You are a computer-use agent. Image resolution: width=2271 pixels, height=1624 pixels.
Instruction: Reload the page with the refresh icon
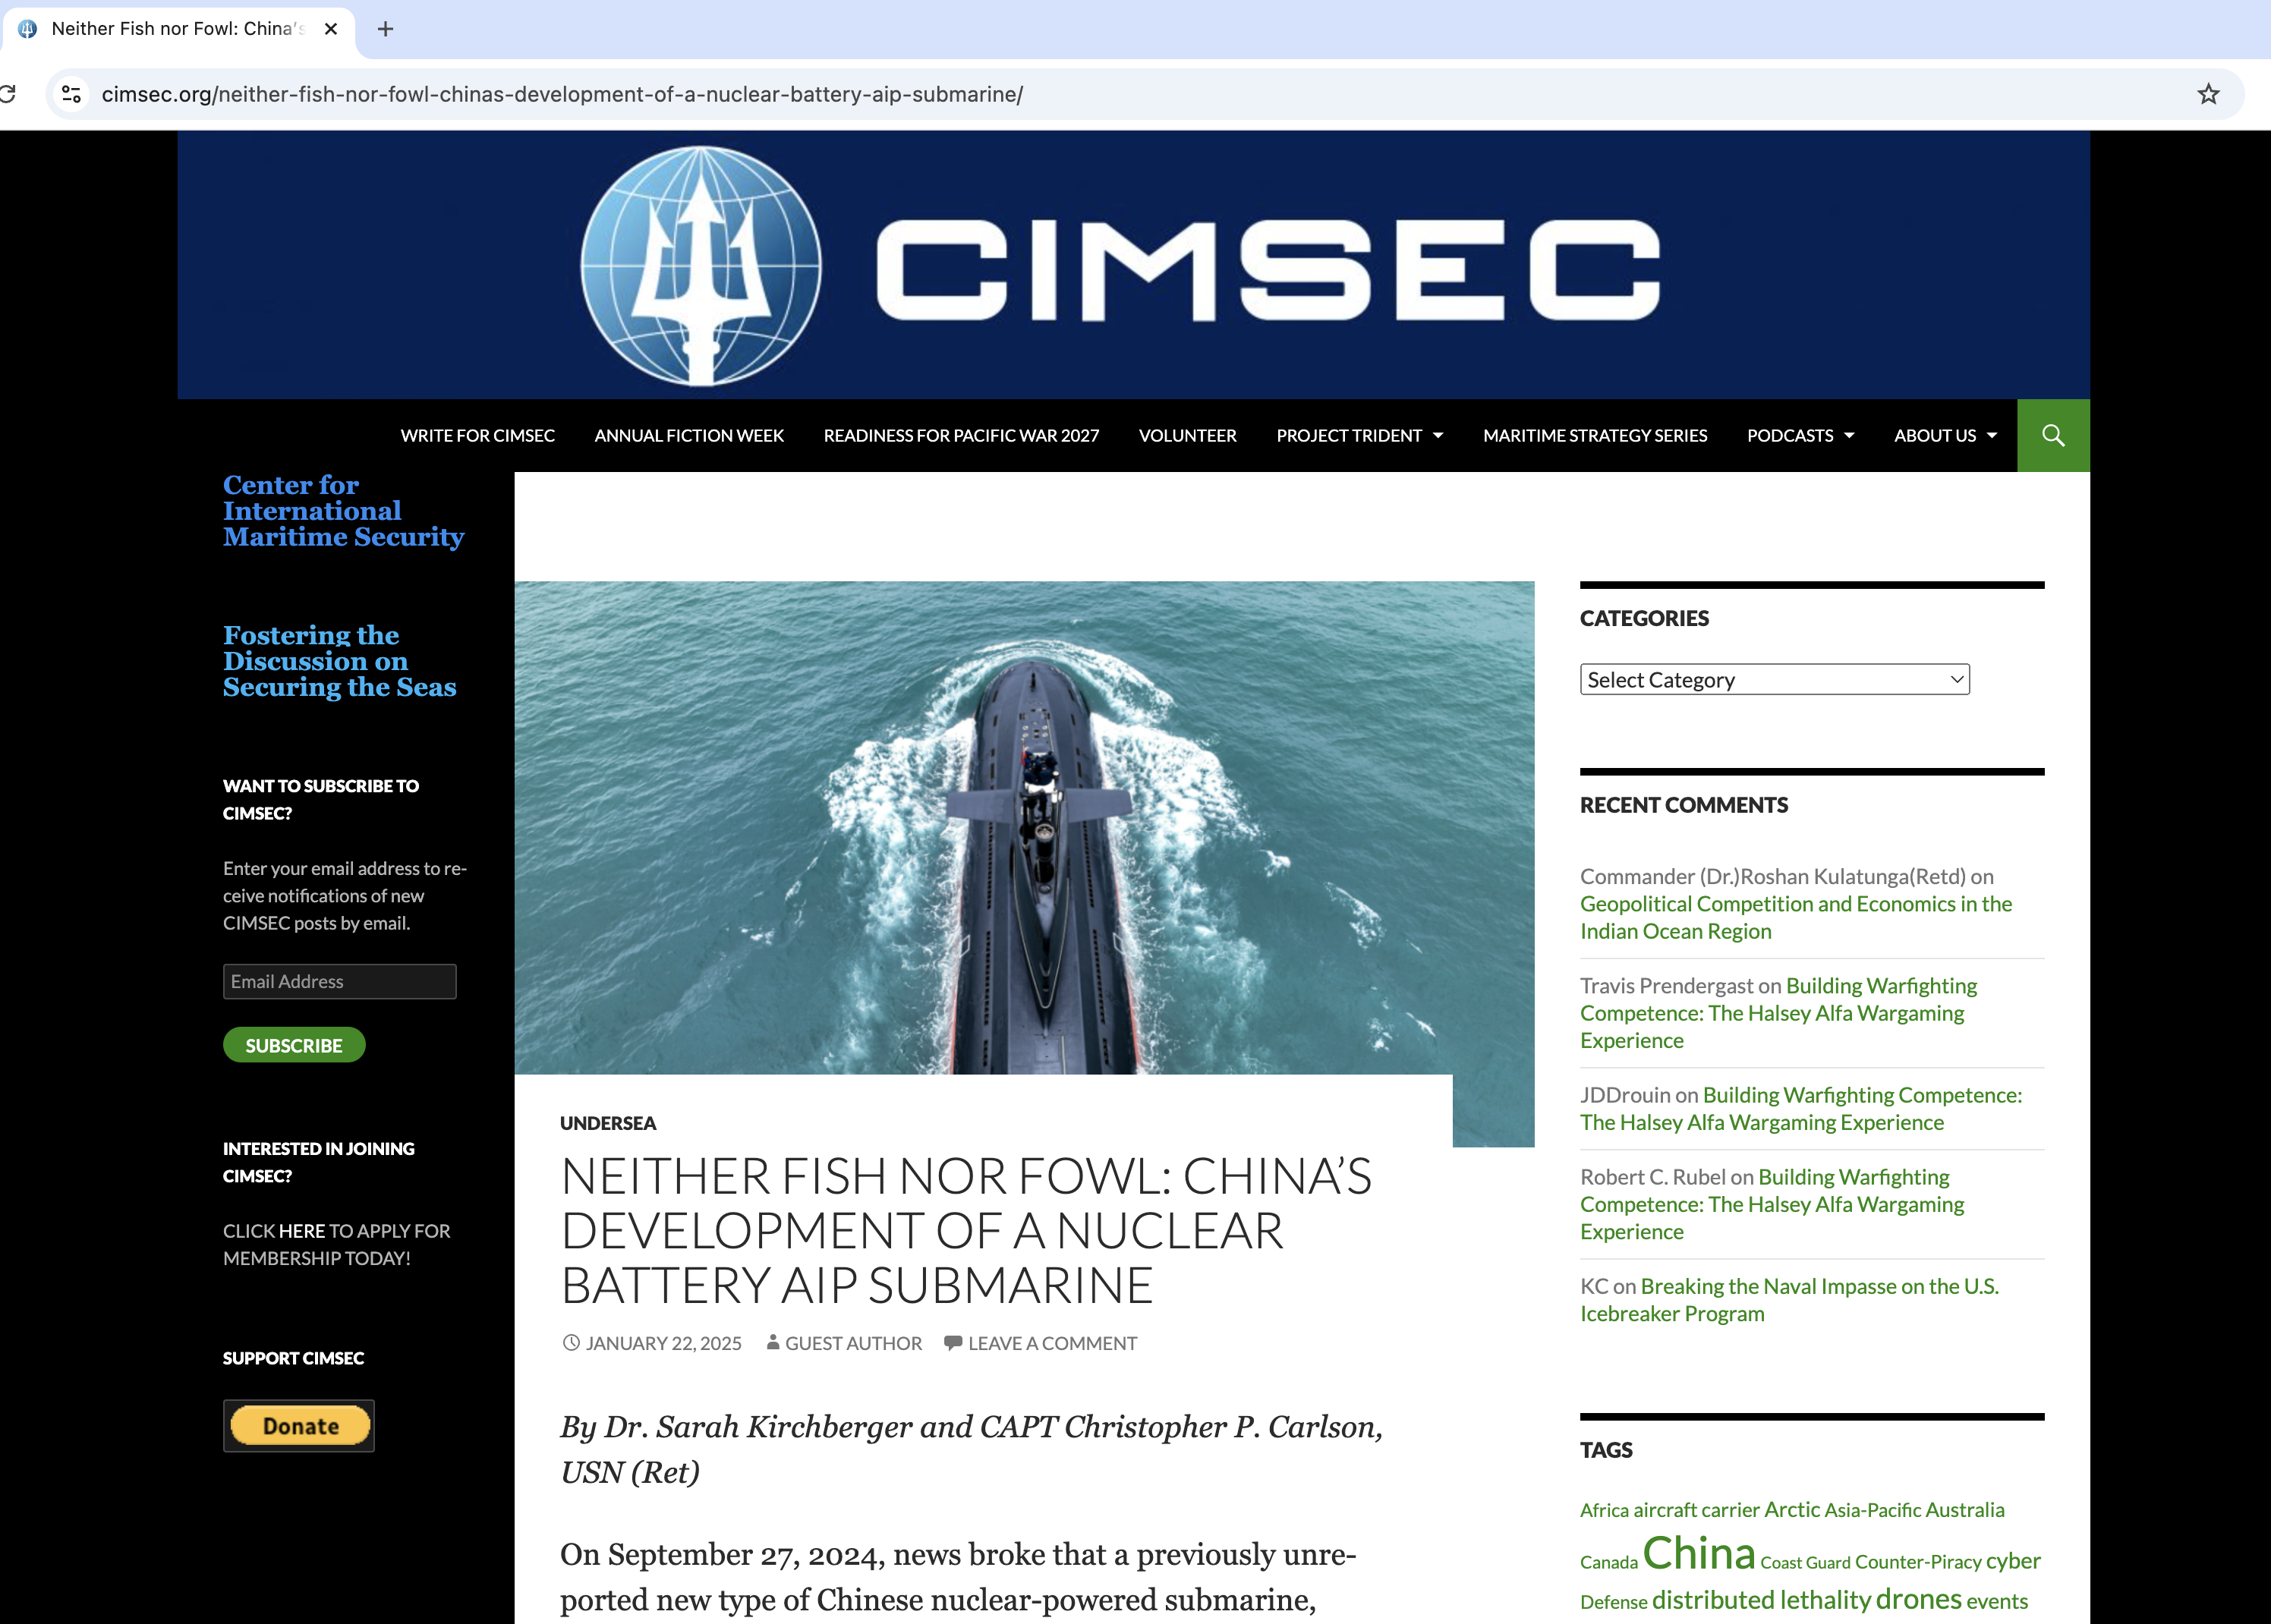click(7, 94)
